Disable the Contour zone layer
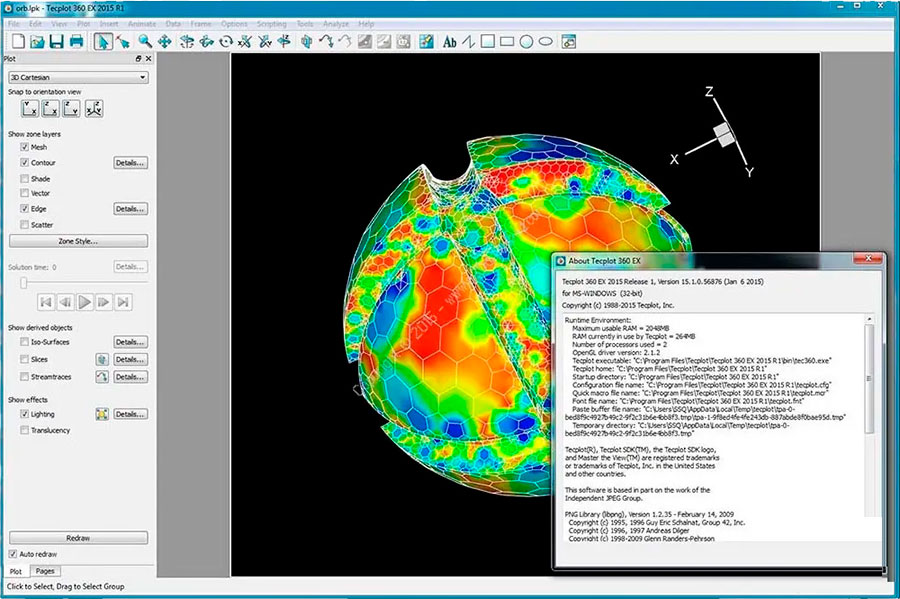 pos(25,162)
